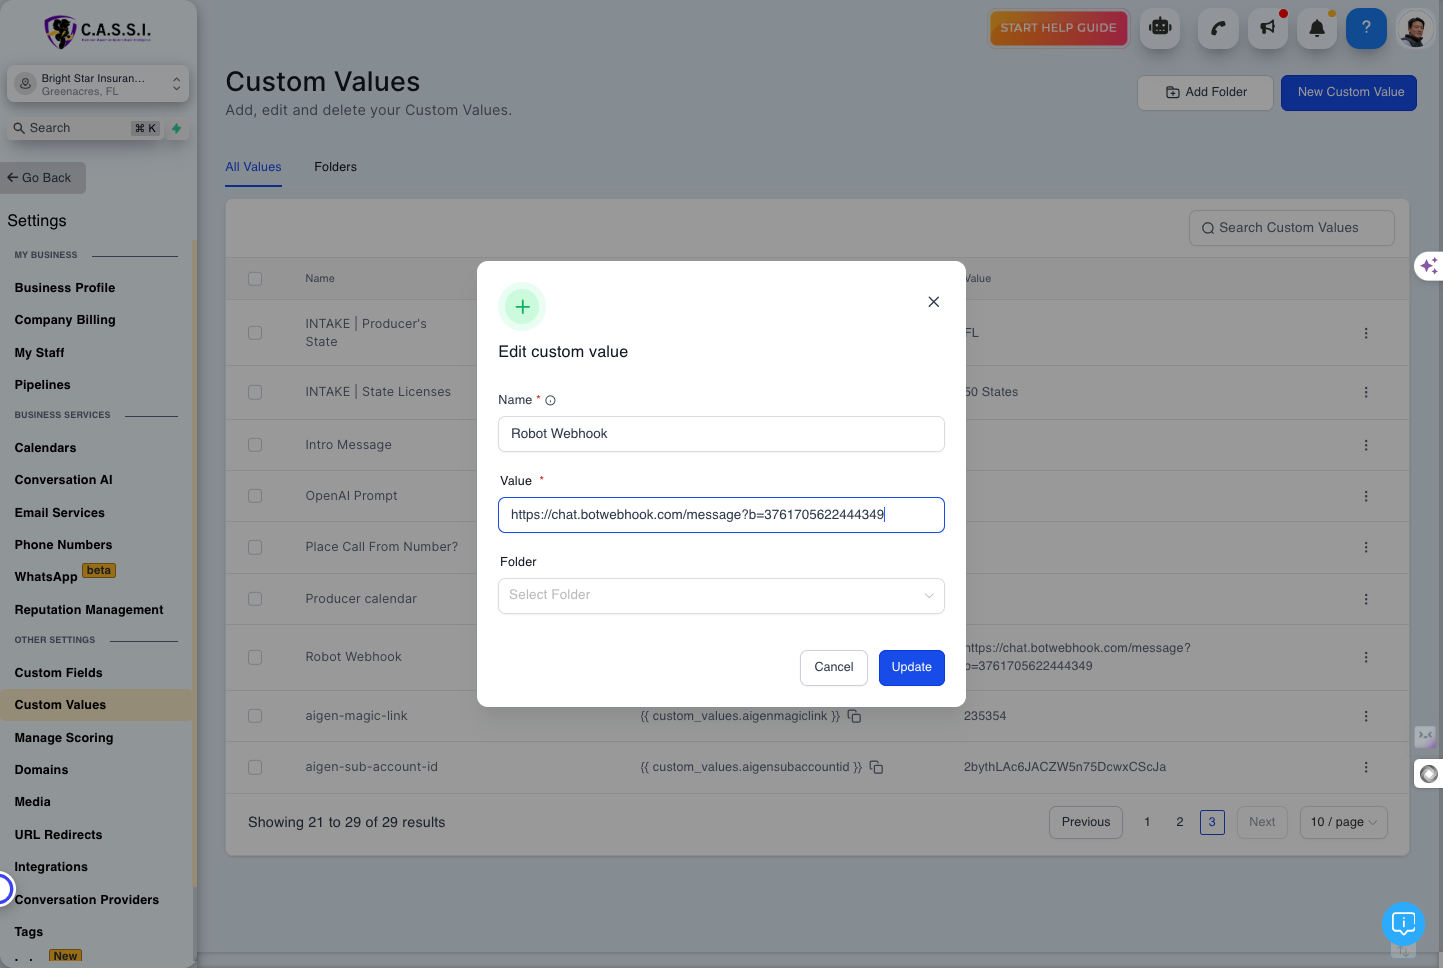Click the lightning quick actions icon
This screenshot has height=968, width=1443.
coord(176,128)
